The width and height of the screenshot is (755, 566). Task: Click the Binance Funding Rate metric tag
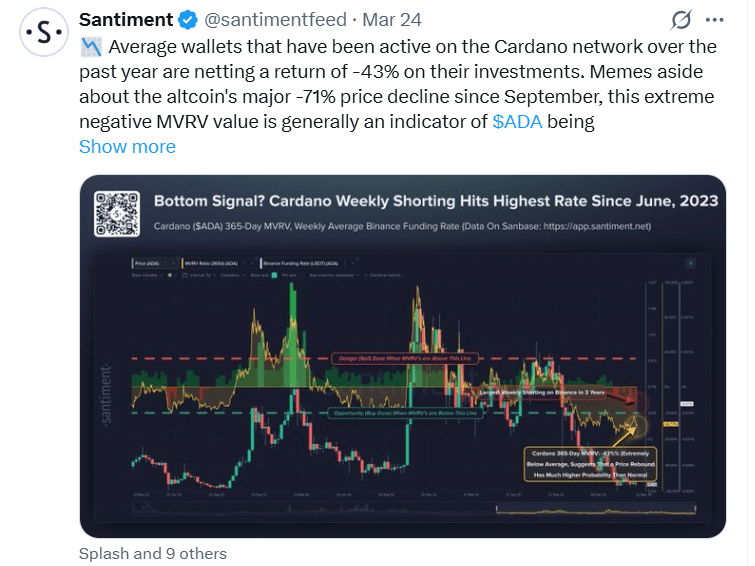pos(273,262)
